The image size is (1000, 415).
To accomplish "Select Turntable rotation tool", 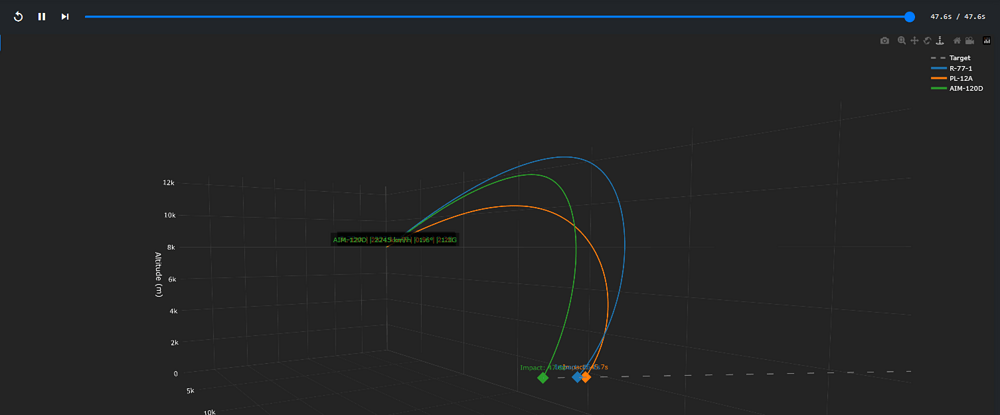I will (940, 40).
